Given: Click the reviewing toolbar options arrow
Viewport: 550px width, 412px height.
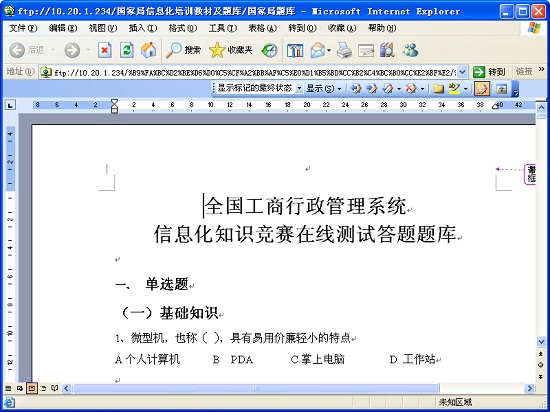Looking at the screenshot, I should coord(515,90).
